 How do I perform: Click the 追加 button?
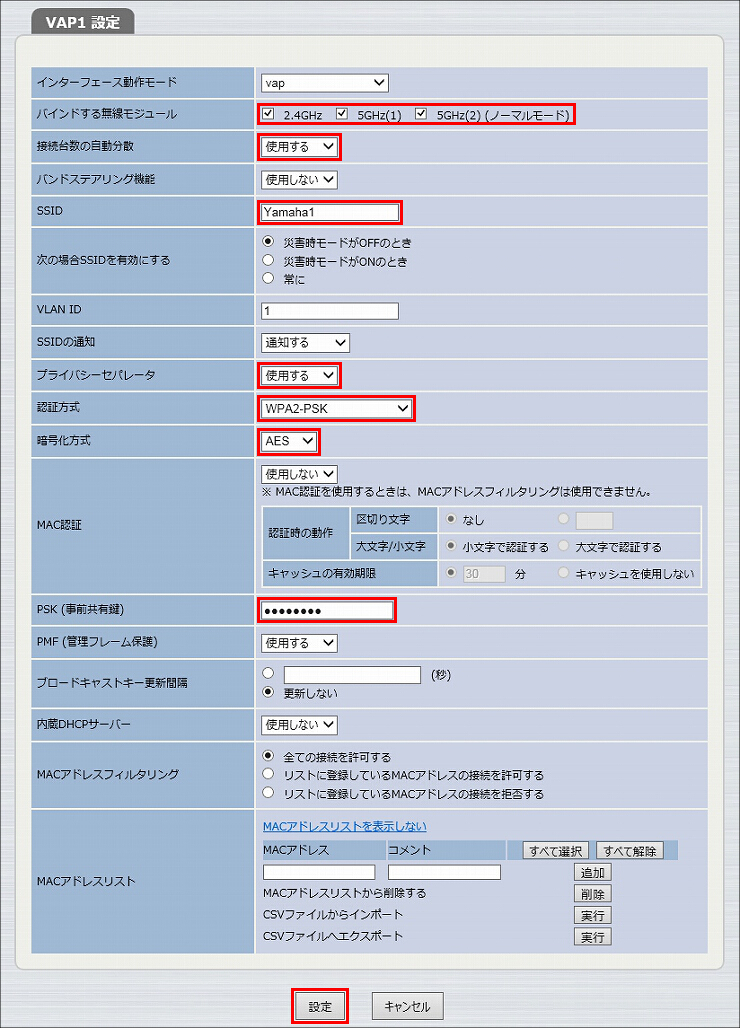coord(593,872)
